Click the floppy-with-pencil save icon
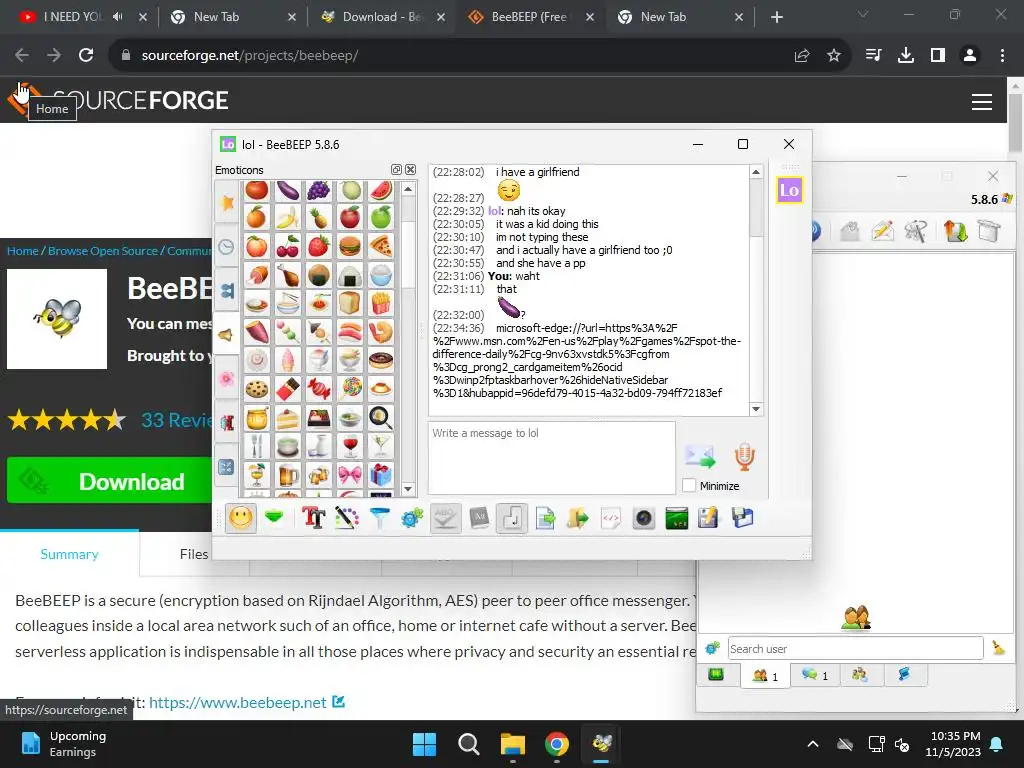This screenshot has height=768, width=1024. (x=709, y=519)
